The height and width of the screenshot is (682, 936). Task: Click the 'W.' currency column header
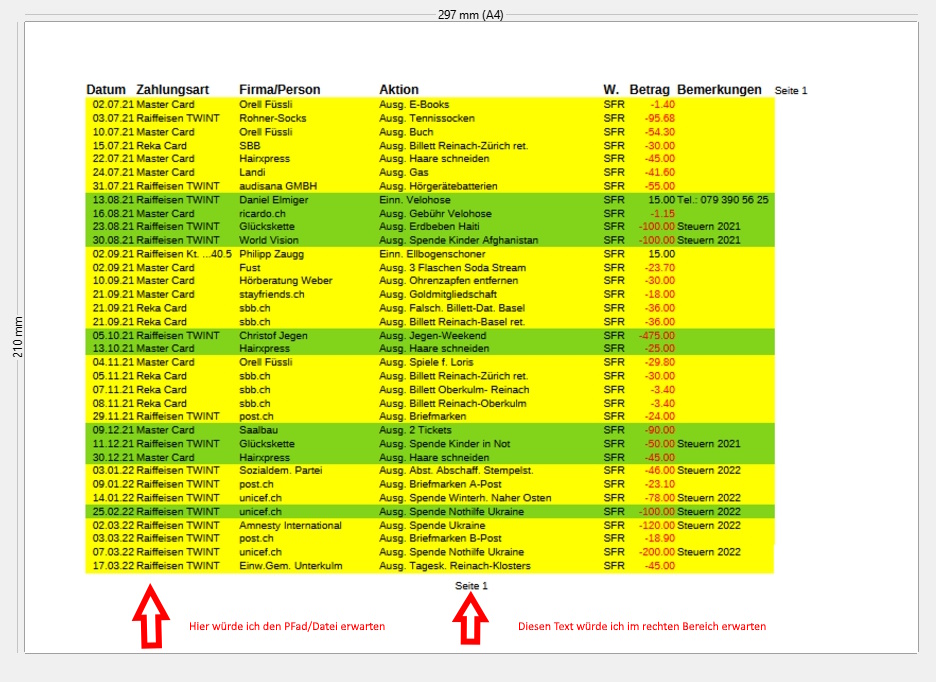pos(611,90)
